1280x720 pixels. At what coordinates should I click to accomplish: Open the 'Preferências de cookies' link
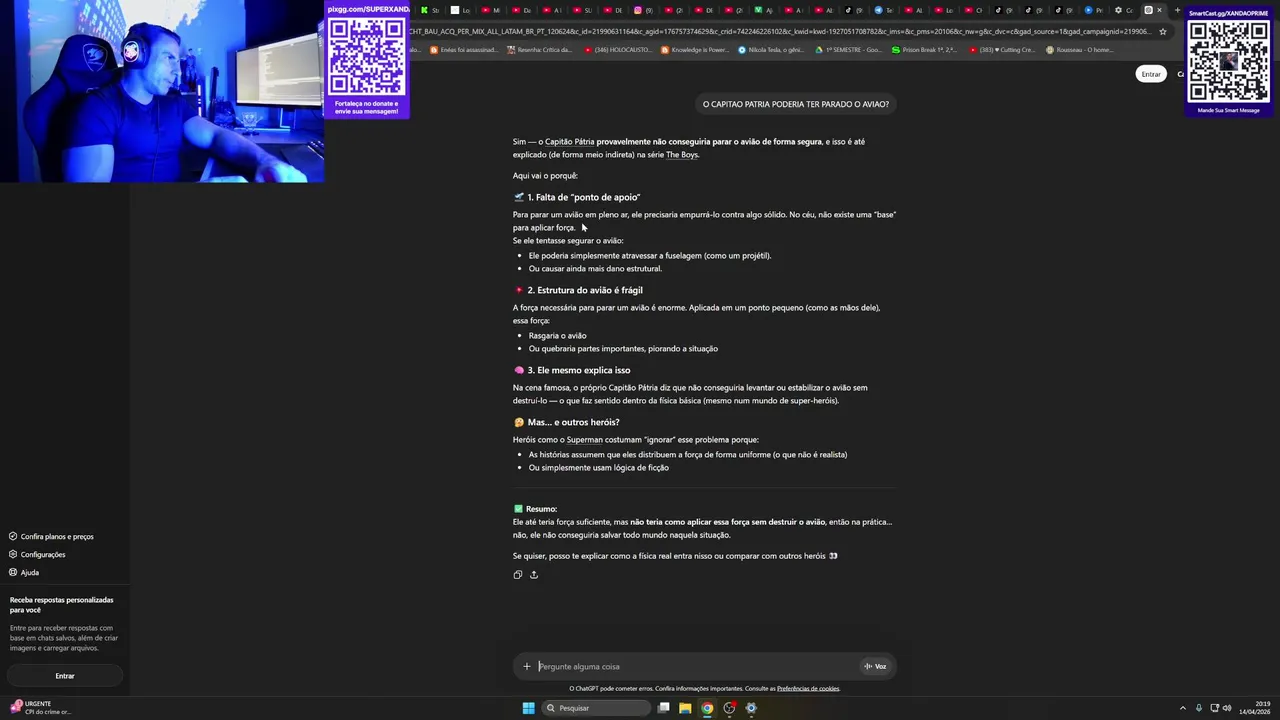[x=808, y=689]
